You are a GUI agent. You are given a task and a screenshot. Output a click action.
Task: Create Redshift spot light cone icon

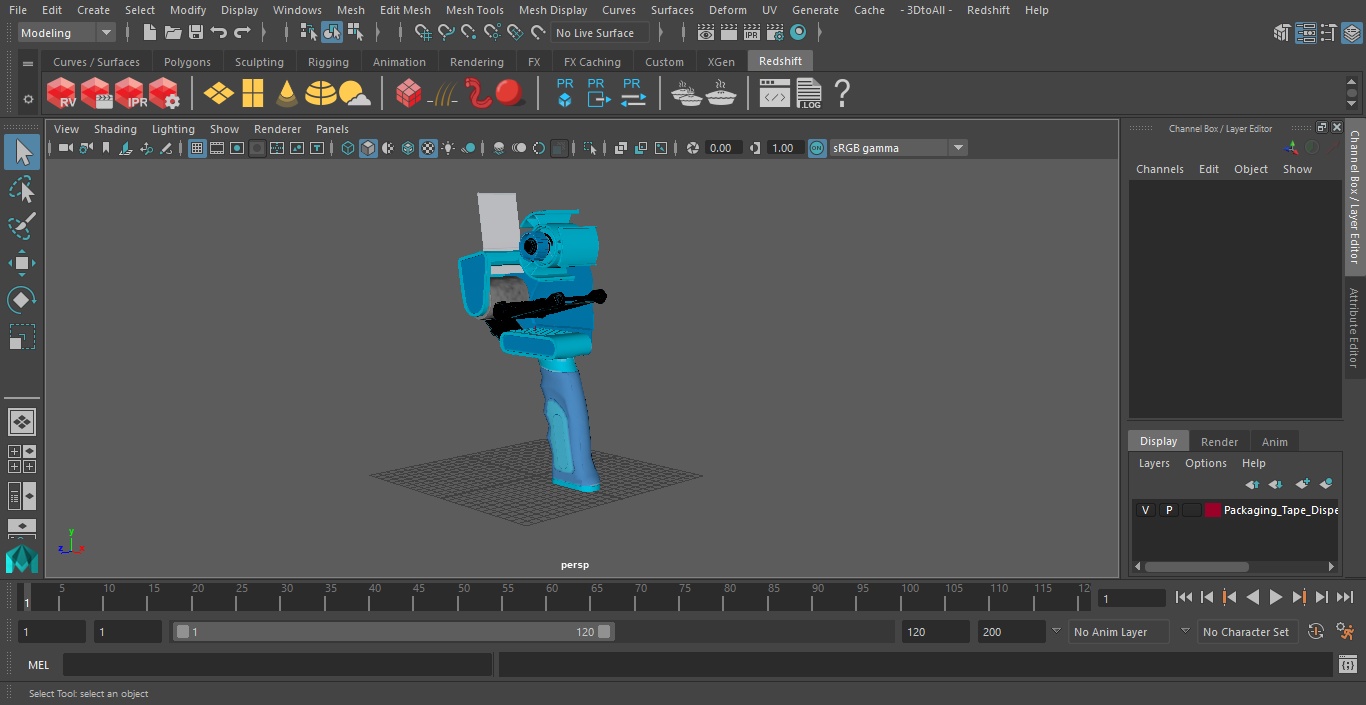coord(287,94)
